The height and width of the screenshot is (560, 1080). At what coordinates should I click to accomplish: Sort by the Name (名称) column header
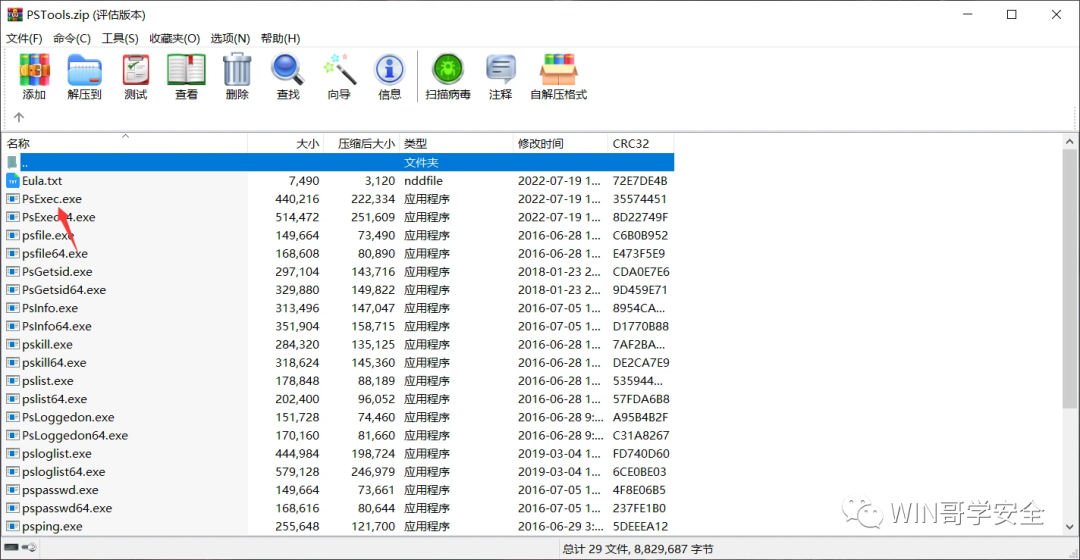click(125, 143)
